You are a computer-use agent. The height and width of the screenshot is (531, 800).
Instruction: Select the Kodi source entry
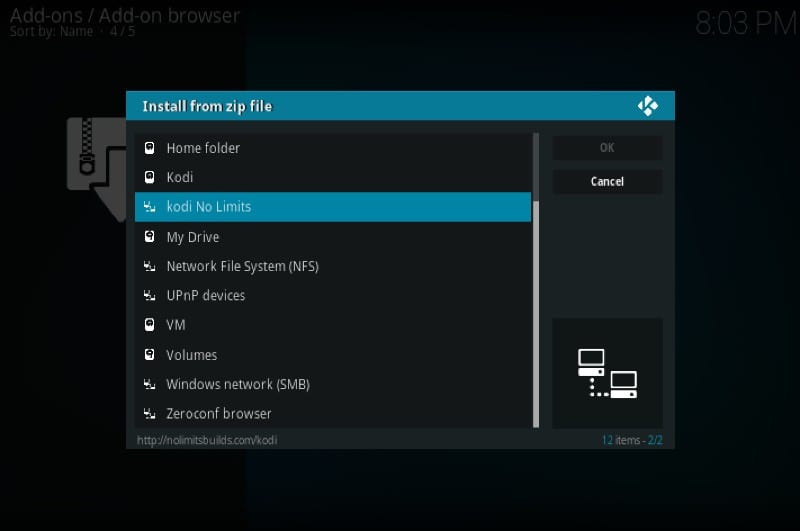[333, 177]
